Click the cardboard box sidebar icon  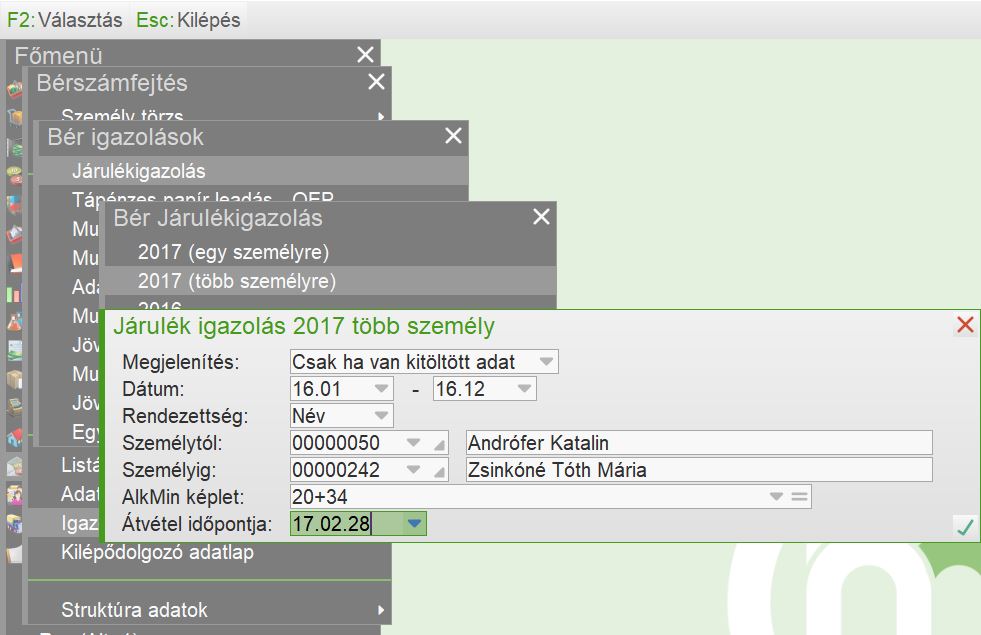coord(14,379)
